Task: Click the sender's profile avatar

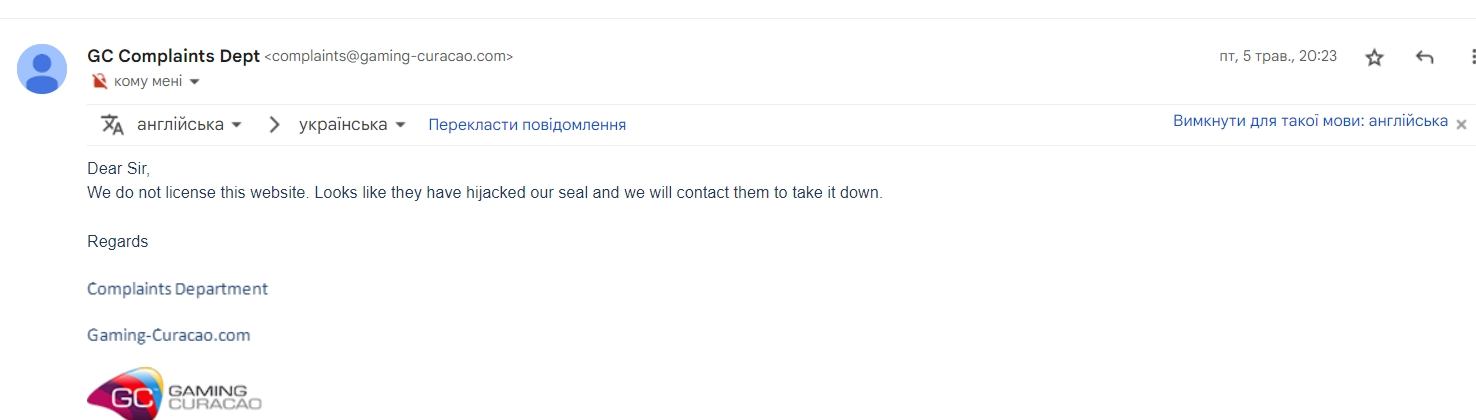Action: click(42, 68)
